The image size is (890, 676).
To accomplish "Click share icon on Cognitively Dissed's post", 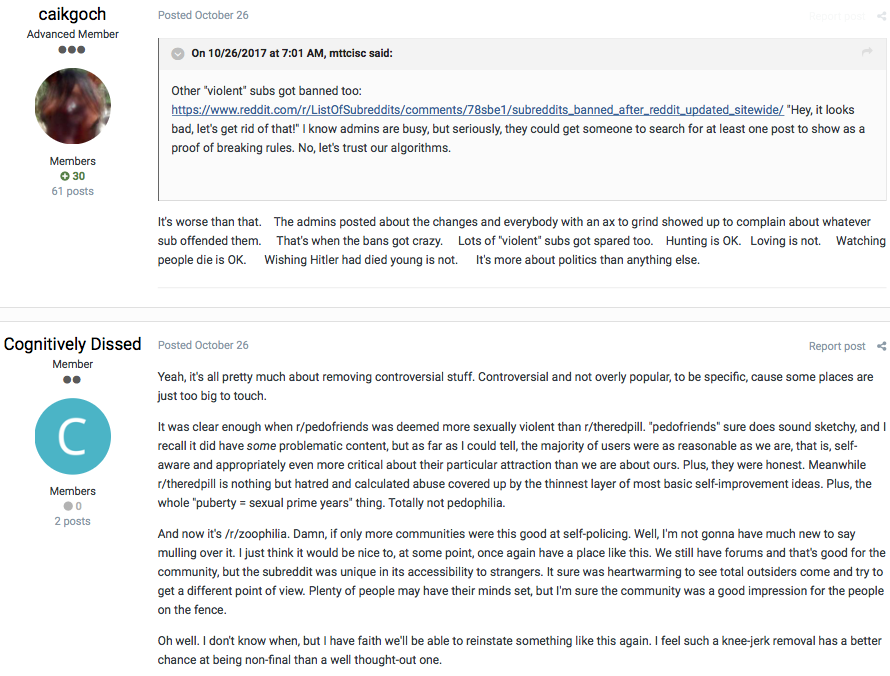I will [881, 346].
